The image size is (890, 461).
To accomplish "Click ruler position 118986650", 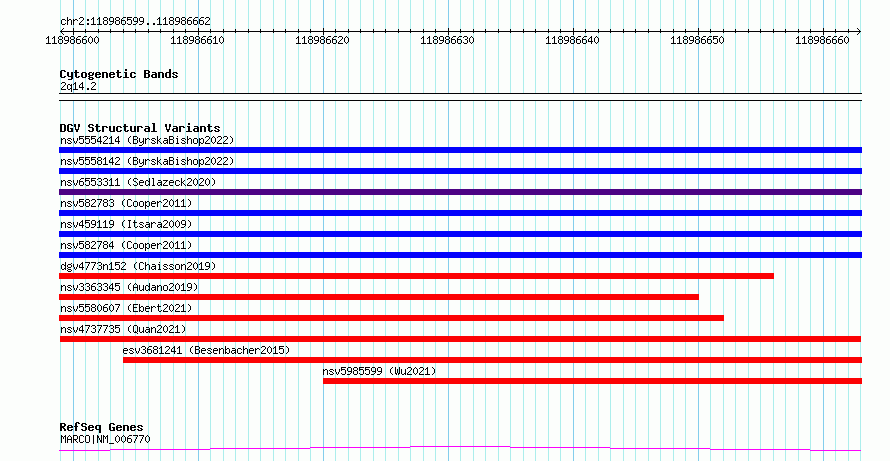I will (x=697, y=40).
